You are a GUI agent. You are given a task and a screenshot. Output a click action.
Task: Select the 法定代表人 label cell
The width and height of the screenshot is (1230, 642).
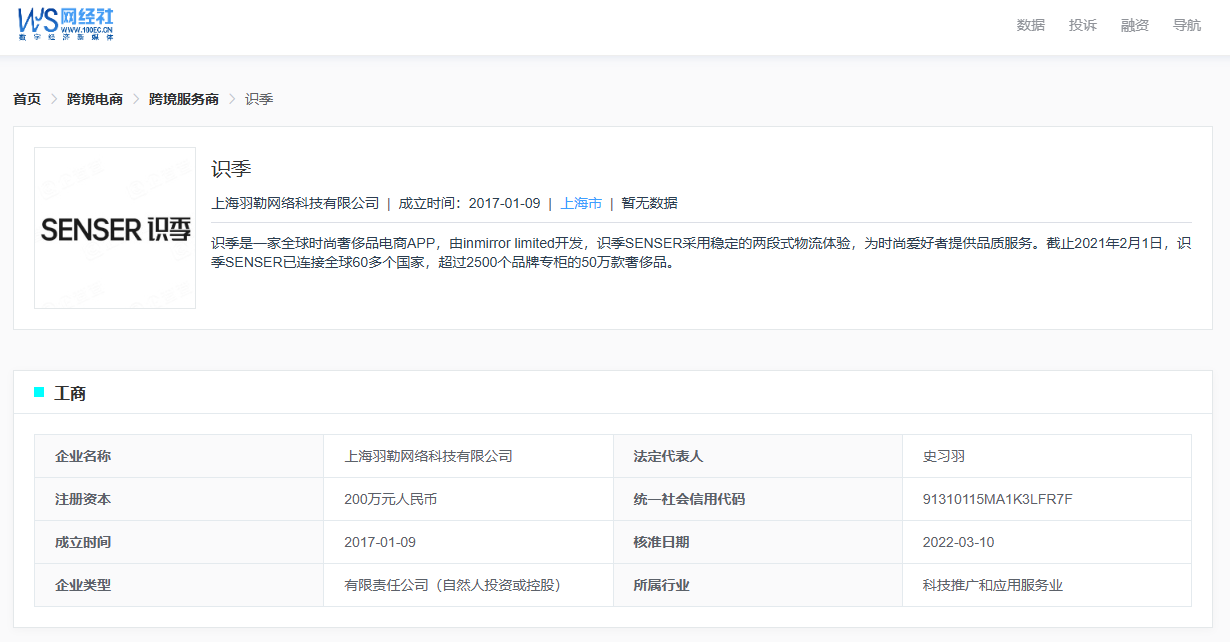coord(758,456)
